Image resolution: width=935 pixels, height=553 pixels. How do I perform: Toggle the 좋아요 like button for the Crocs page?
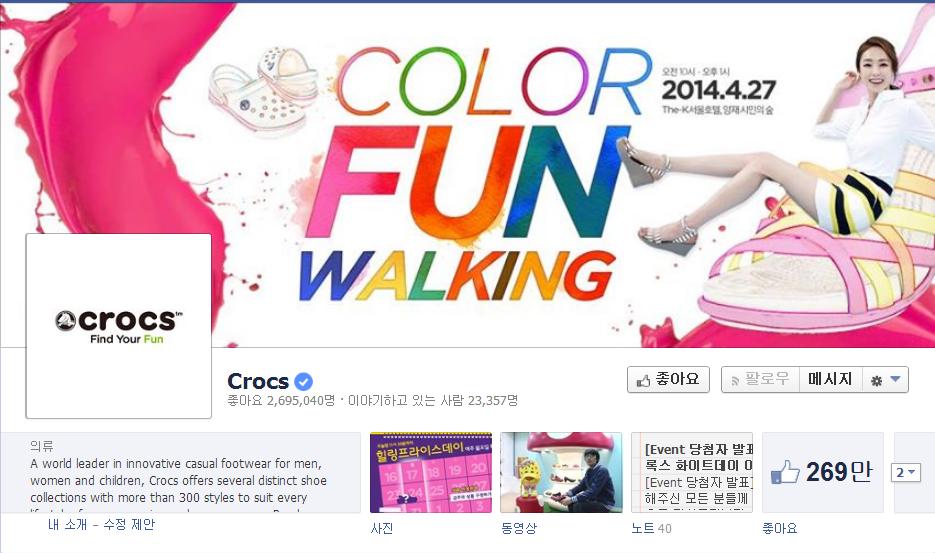[668, 379]
